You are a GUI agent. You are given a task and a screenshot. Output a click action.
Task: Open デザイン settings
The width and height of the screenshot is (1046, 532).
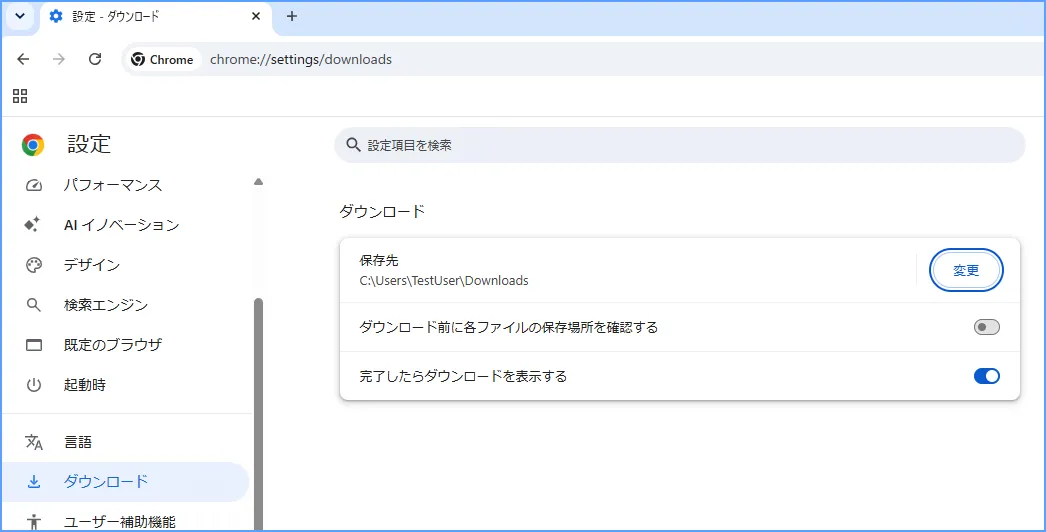[125, 265]
